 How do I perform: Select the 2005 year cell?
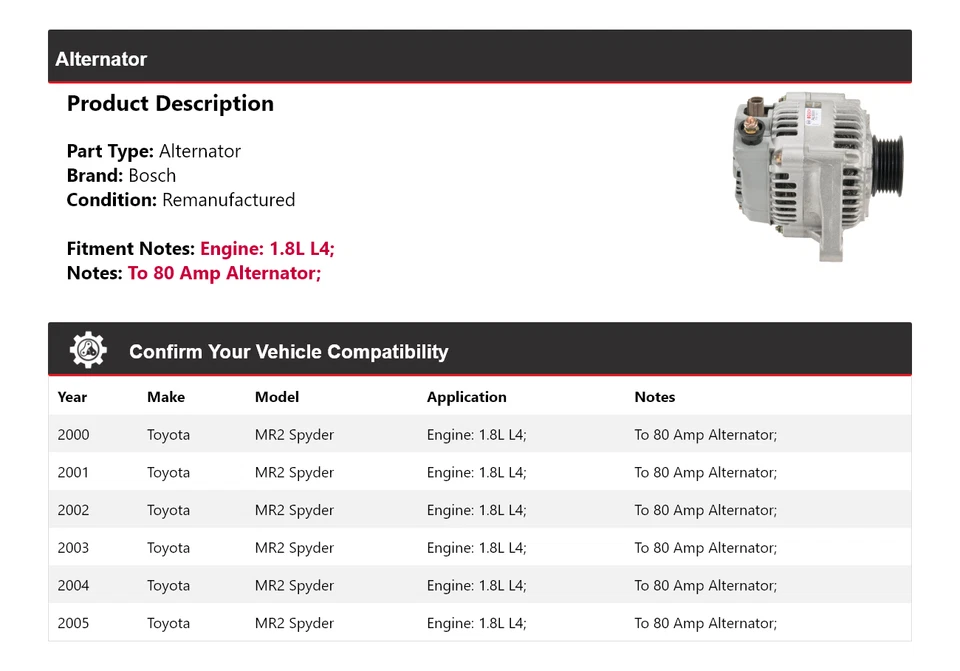(x=73, y=623)
